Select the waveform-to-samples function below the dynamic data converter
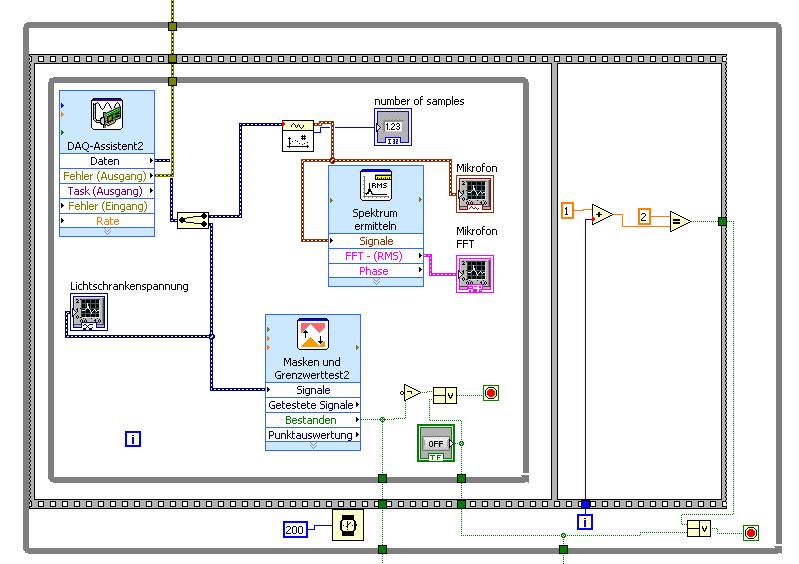This screenshot has height=564, width=799. pyautogui.click(x=298, y=141)
